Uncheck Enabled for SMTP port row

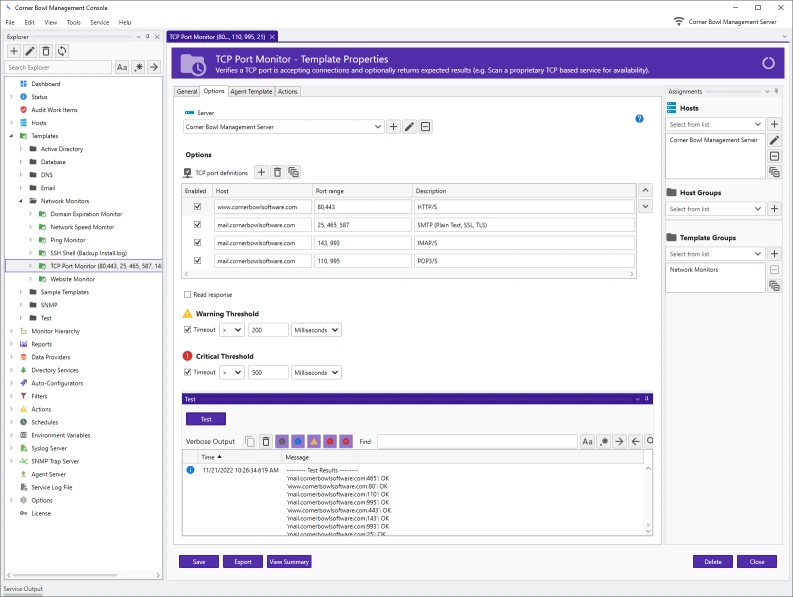[x=198, y=225]
